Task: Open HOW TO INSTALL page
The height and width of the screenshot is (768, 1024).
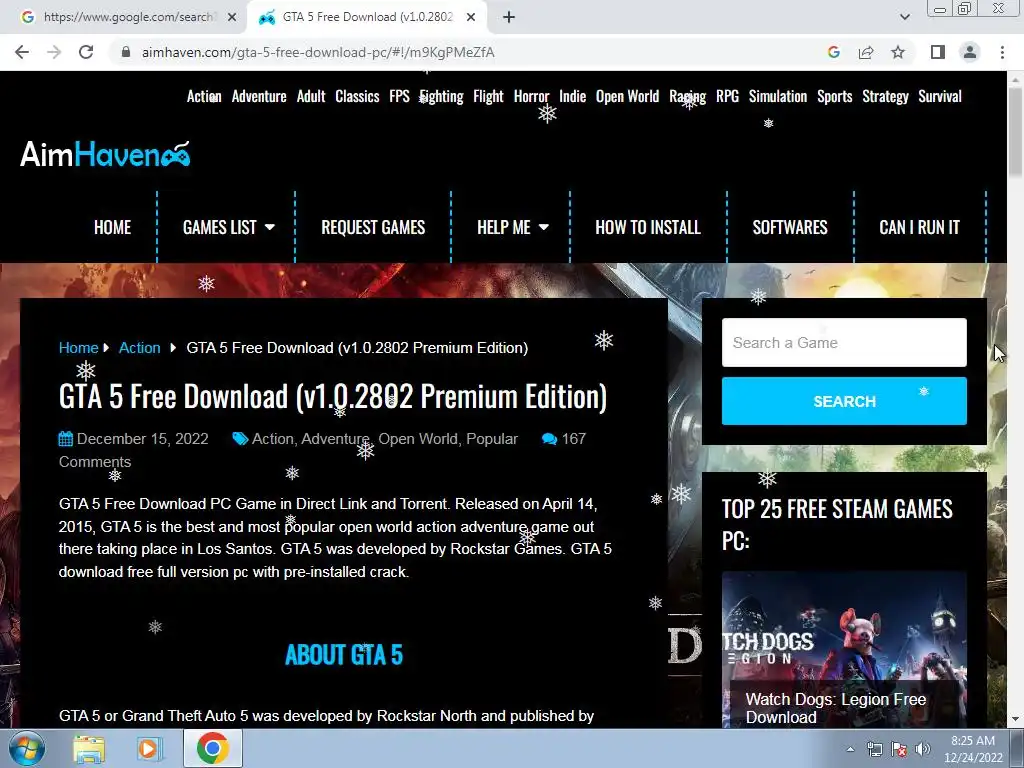Action: point(648,227)
